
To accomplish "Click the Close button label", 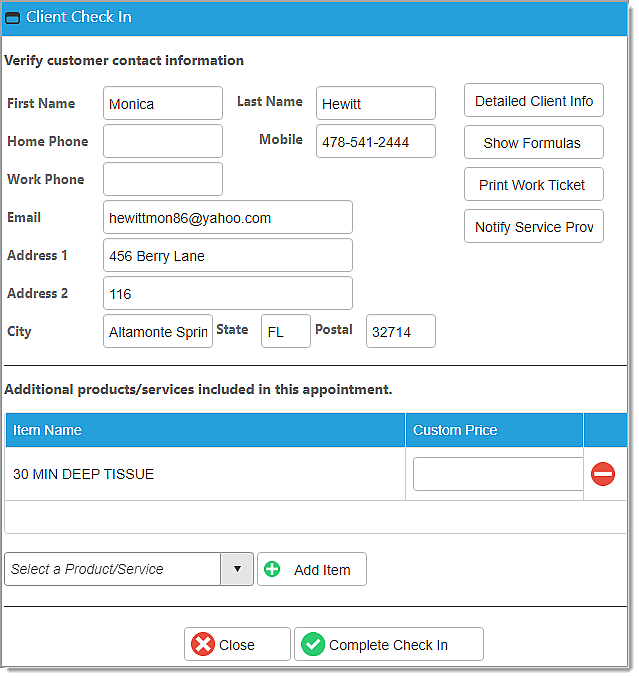I will click(x=236, y=645).
